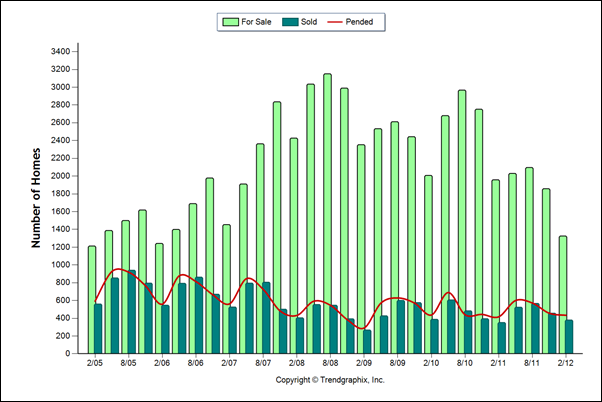The width and height of the screenshot is (602, 402).
Task: Select the 'Pended' legend label
Action: (x=359, y=22)
